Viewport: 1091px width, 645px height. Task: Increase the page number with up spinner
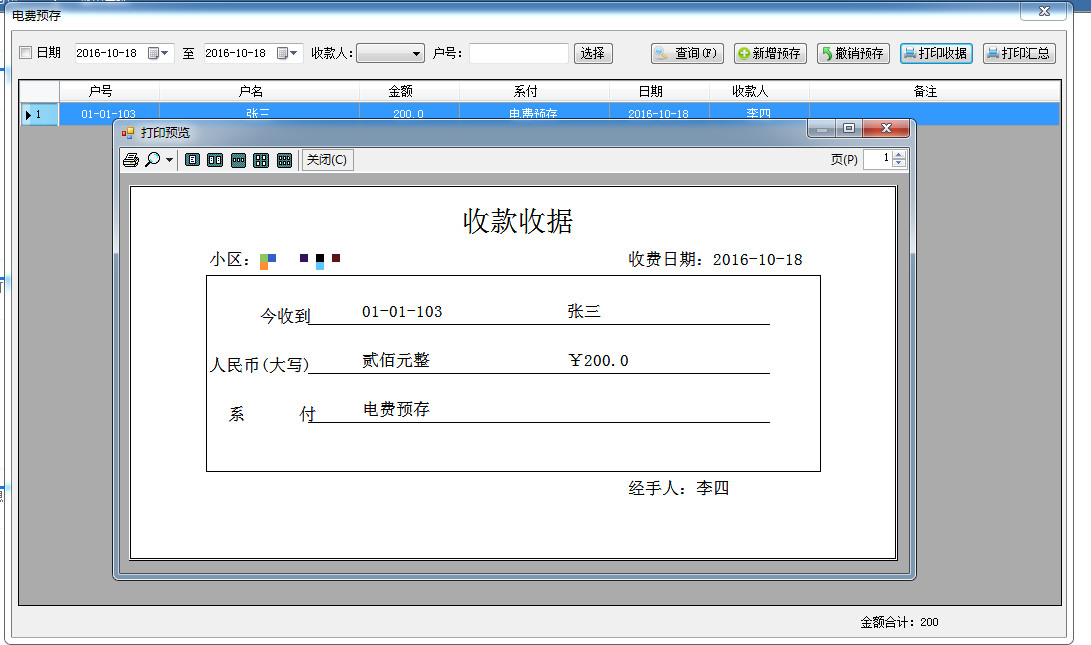(x=899, y=155)
